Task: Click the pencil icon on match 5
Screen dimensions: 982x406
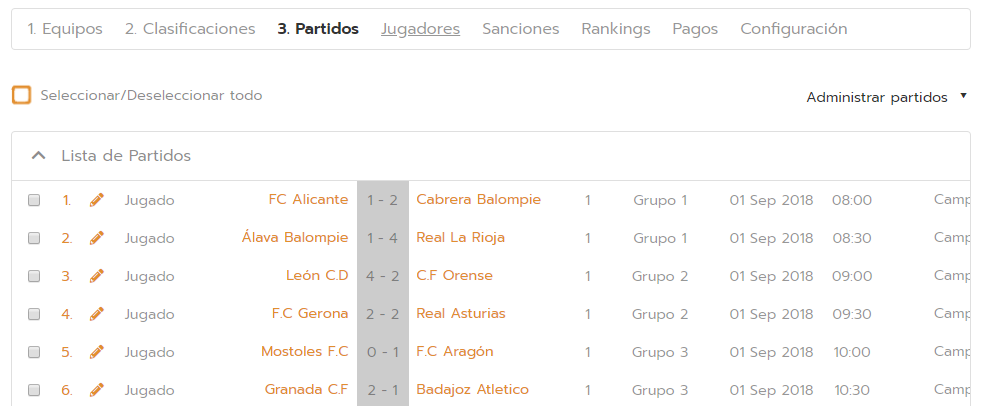Action: 96,352
